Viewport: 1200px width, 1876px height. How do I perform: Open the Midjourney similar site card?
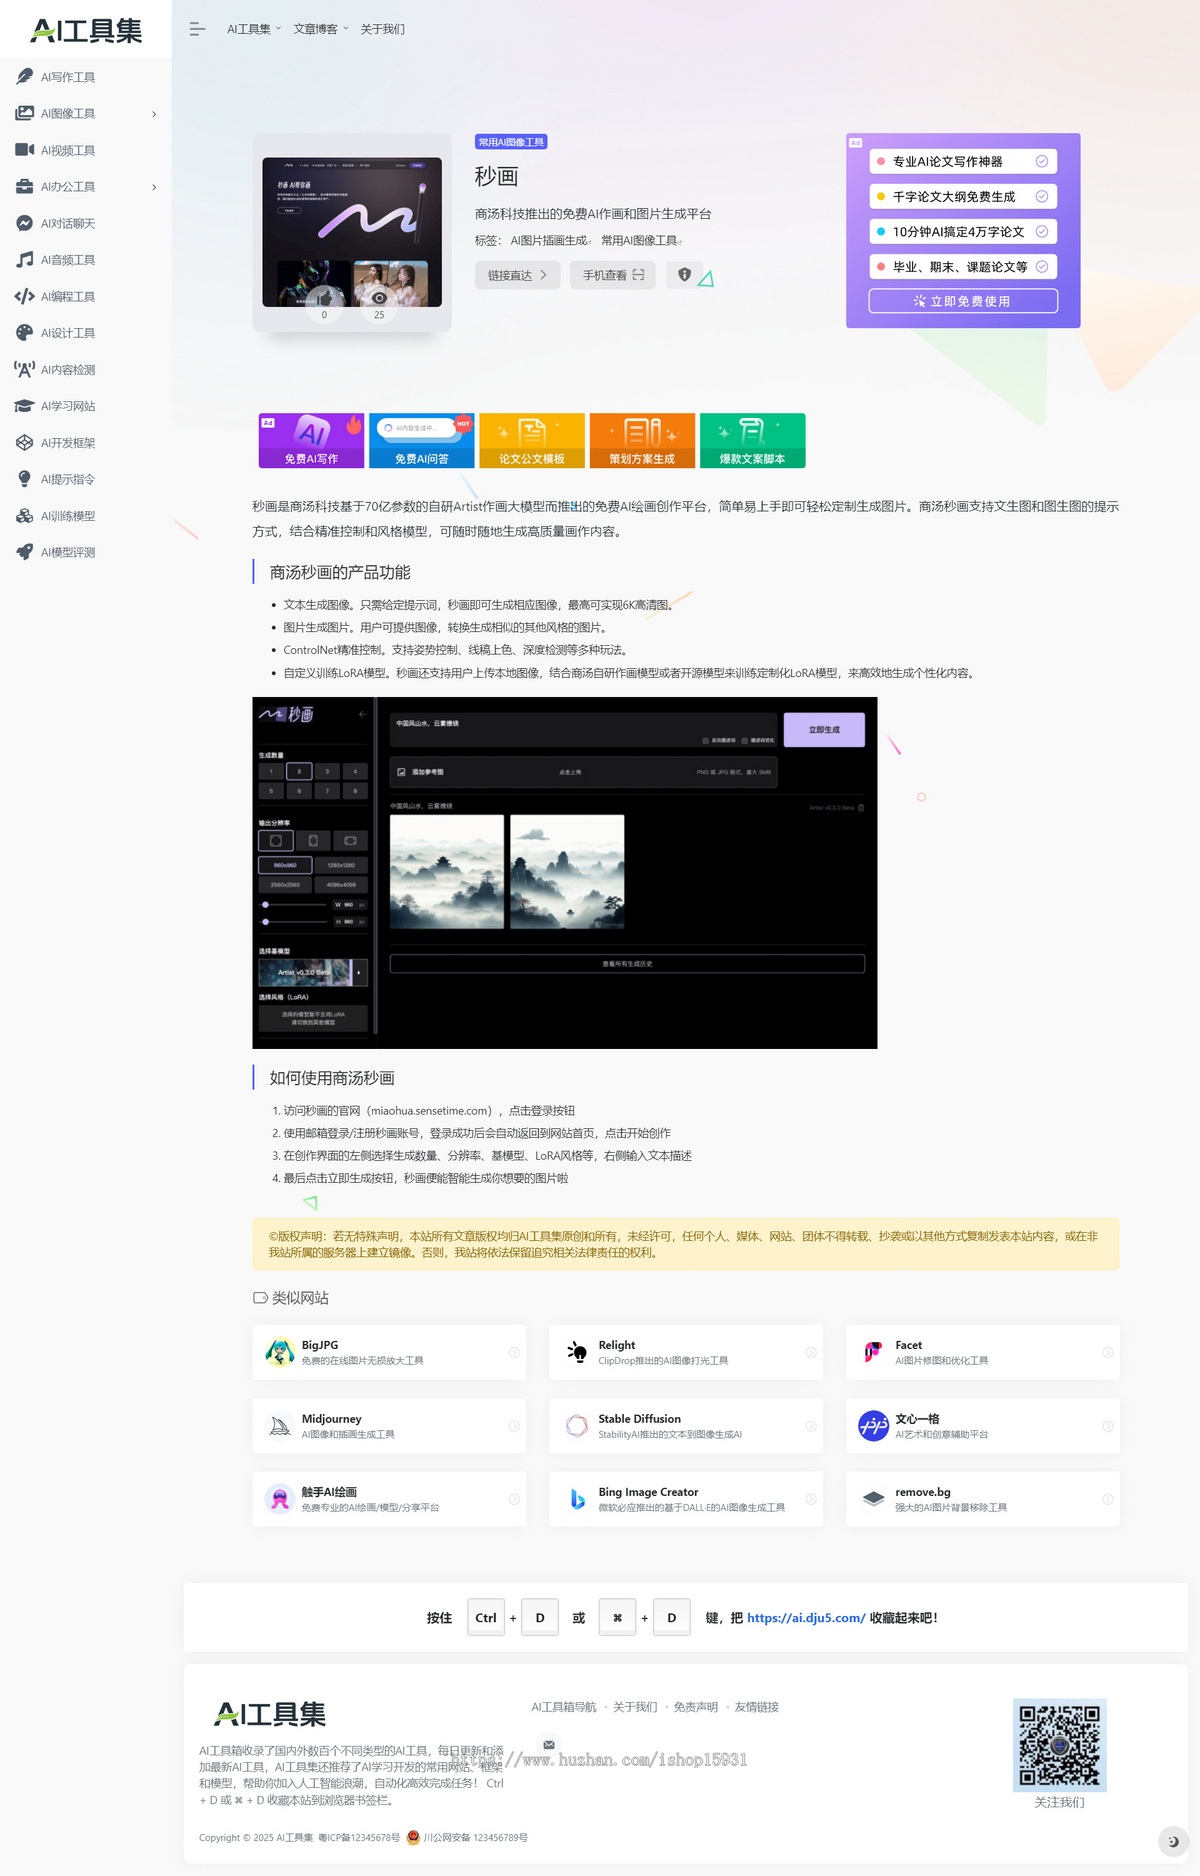click(389, 1426)
